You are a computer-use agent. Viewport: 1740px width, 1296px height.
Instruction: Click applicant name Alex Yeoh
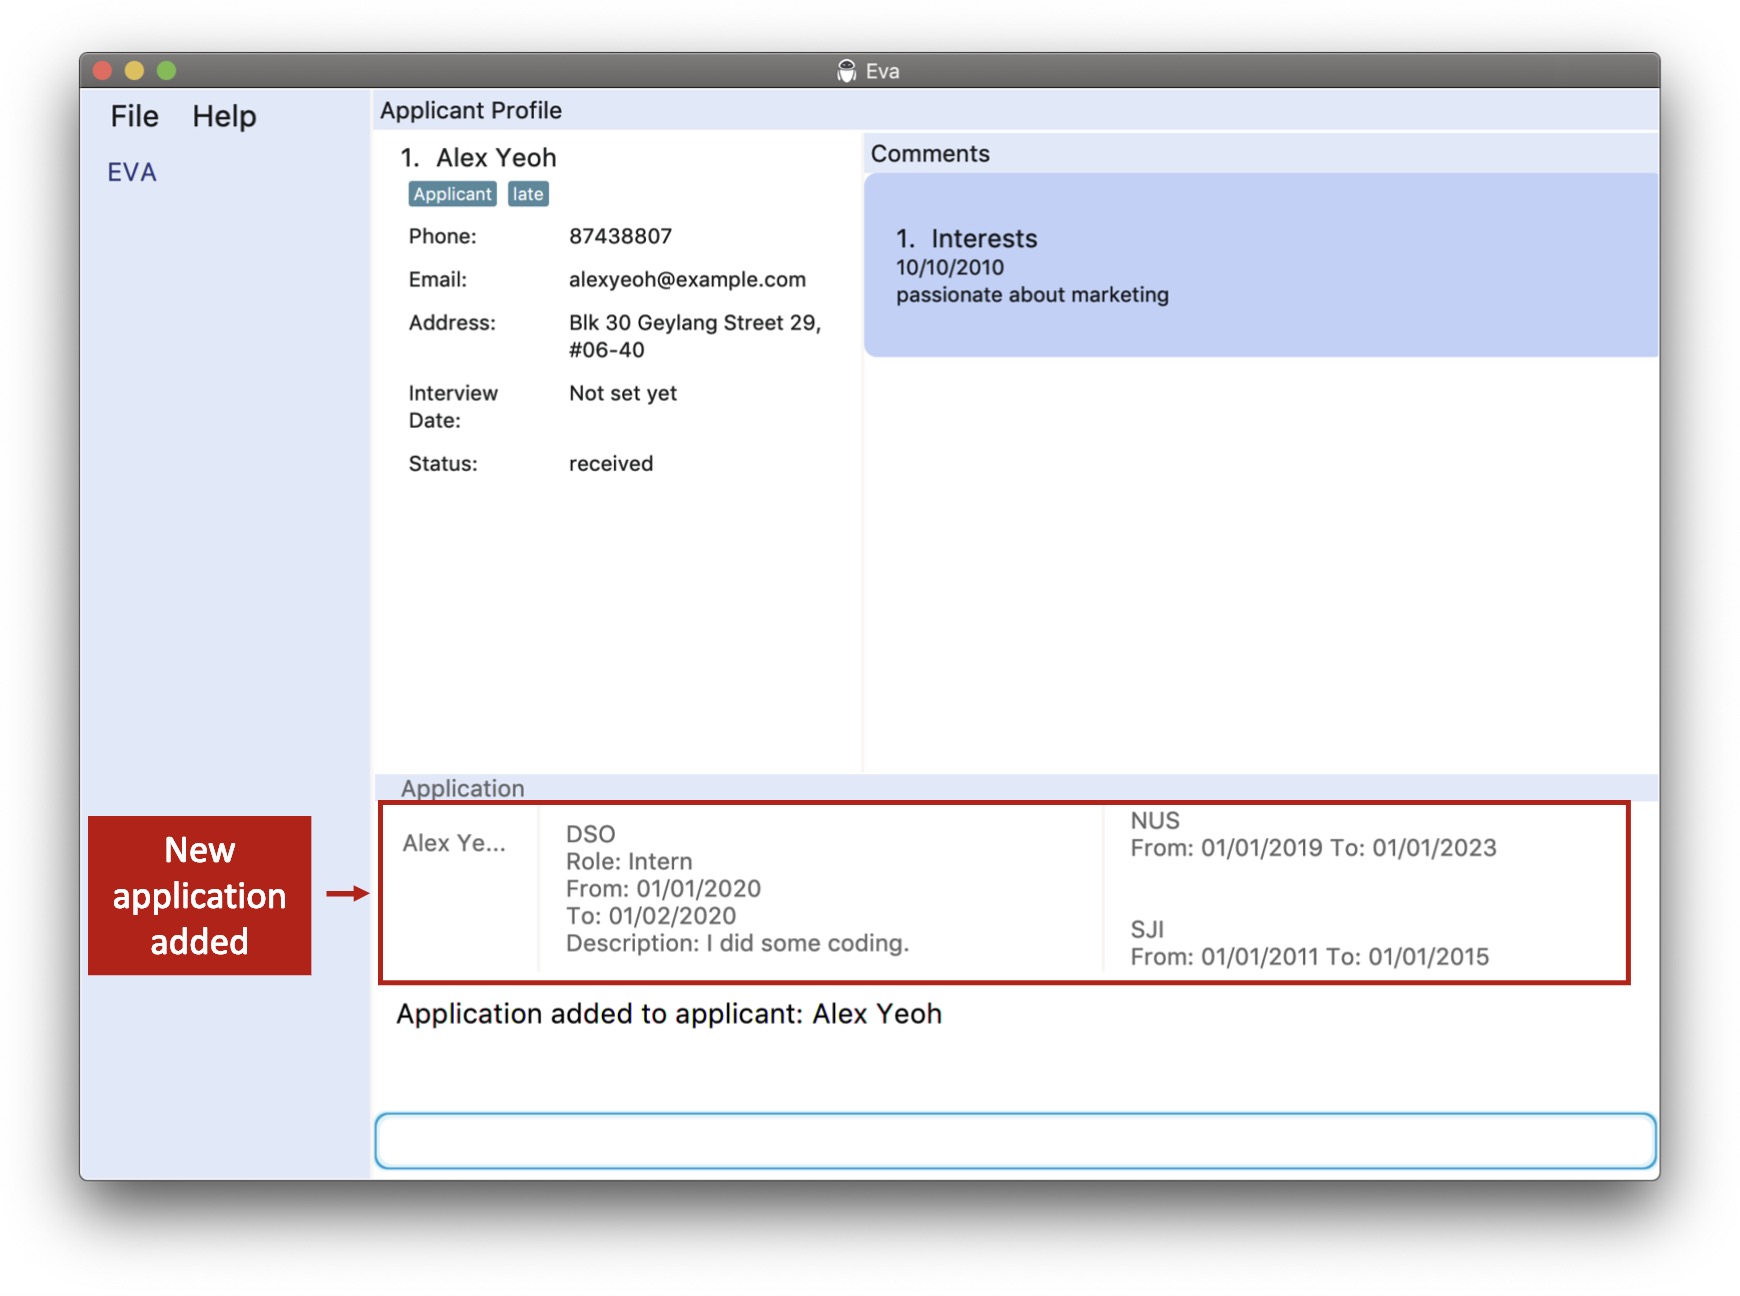[x=496, y=158]
